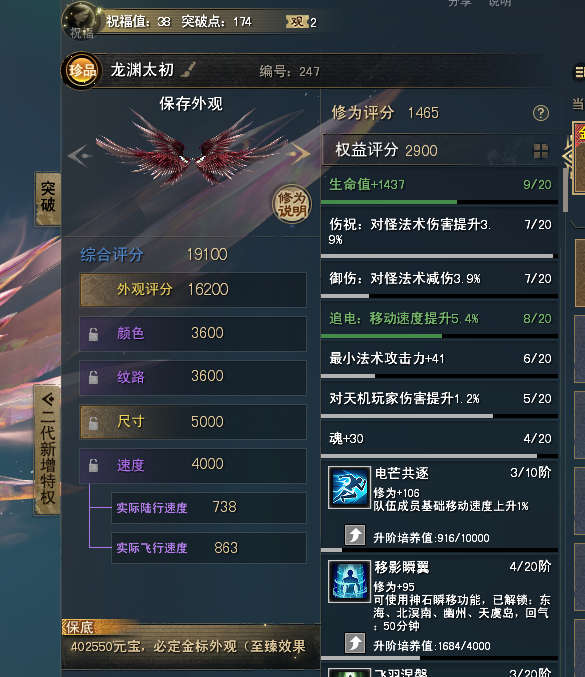Click the rename brush icon beside 龙渊太初
This screenshot has height=677, width=585.
(x=188, y=69)
